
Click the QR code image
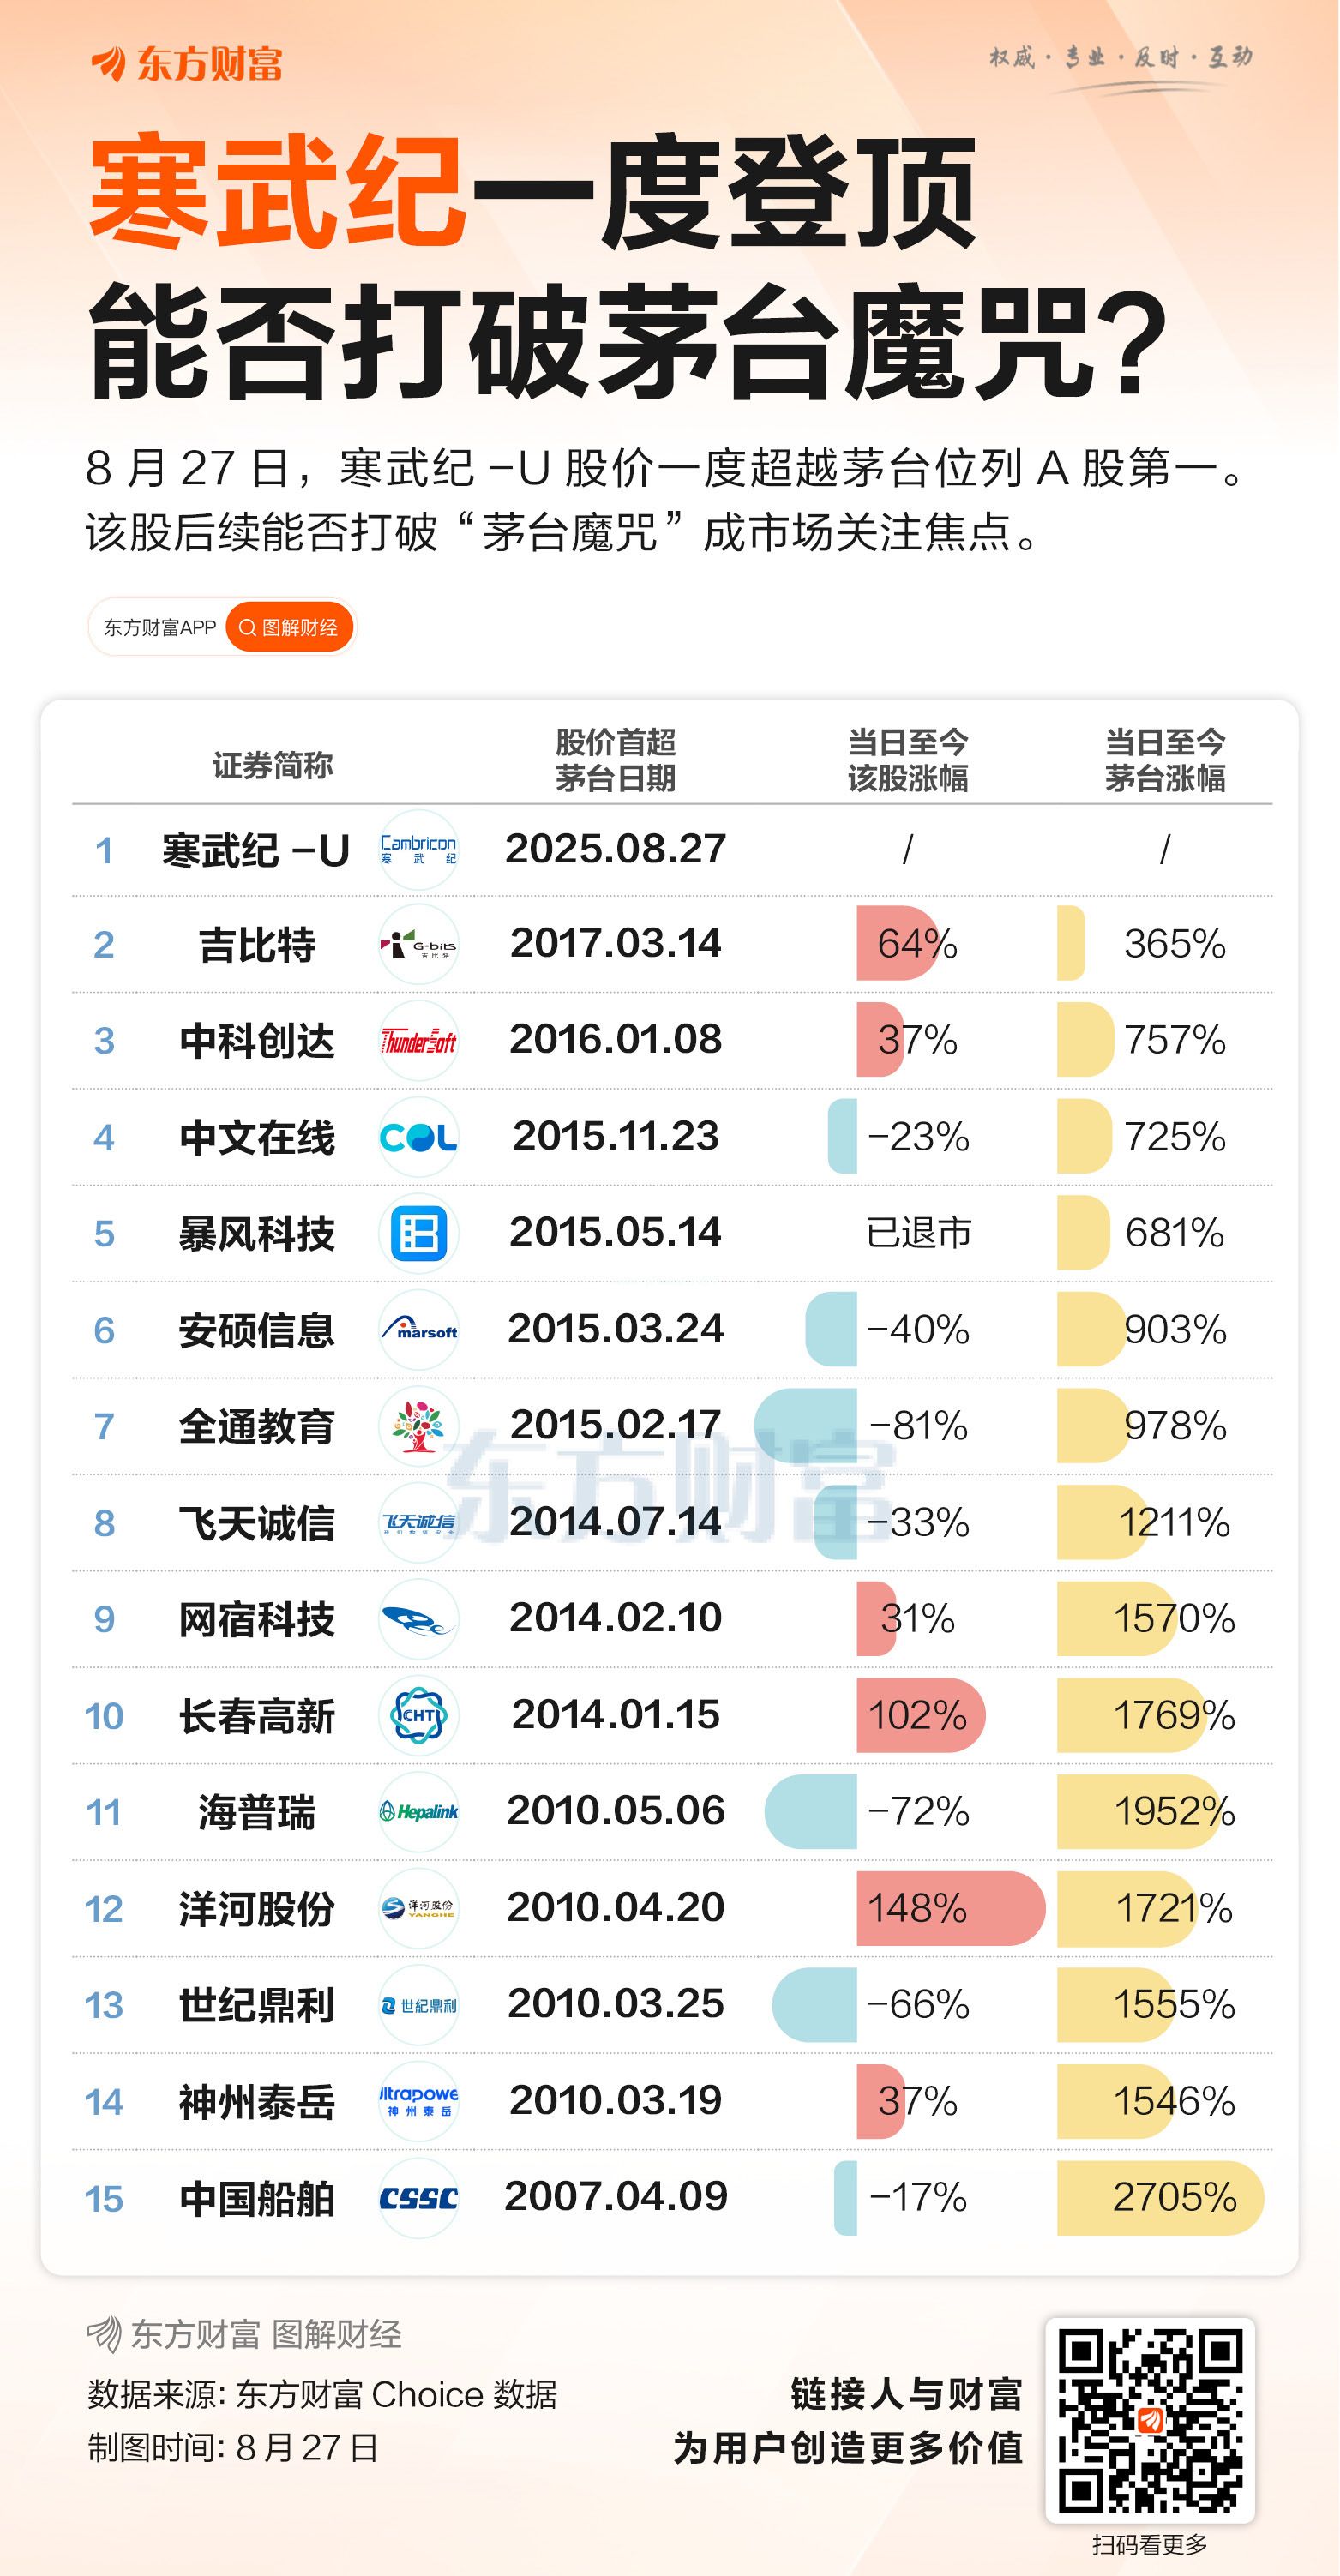coord(1150,2421)
